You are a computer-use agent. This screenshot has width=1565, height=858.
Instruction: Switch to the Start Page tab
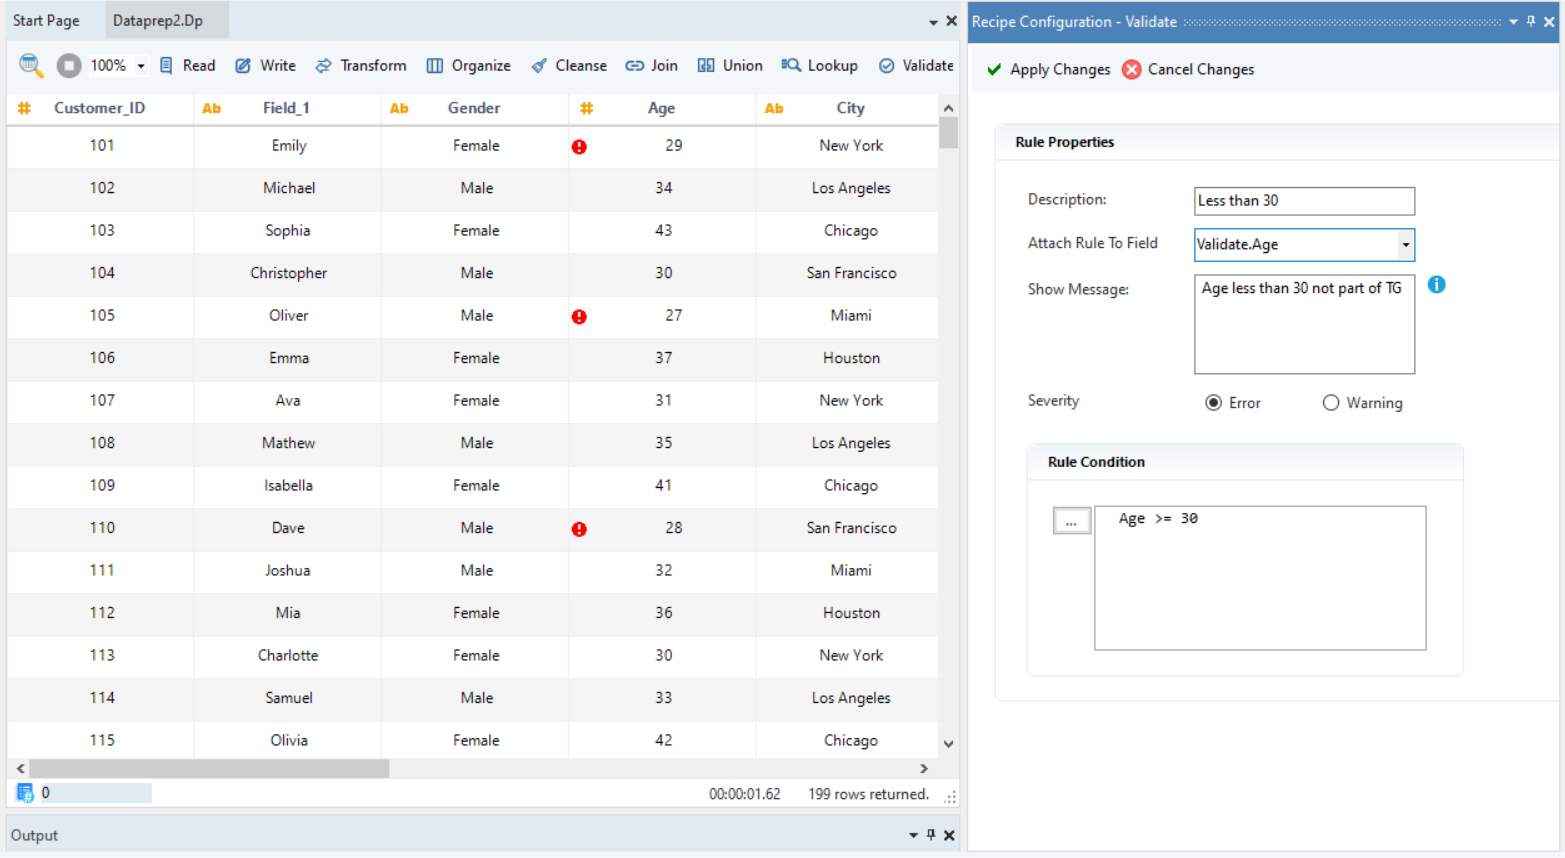coord(46,20)
